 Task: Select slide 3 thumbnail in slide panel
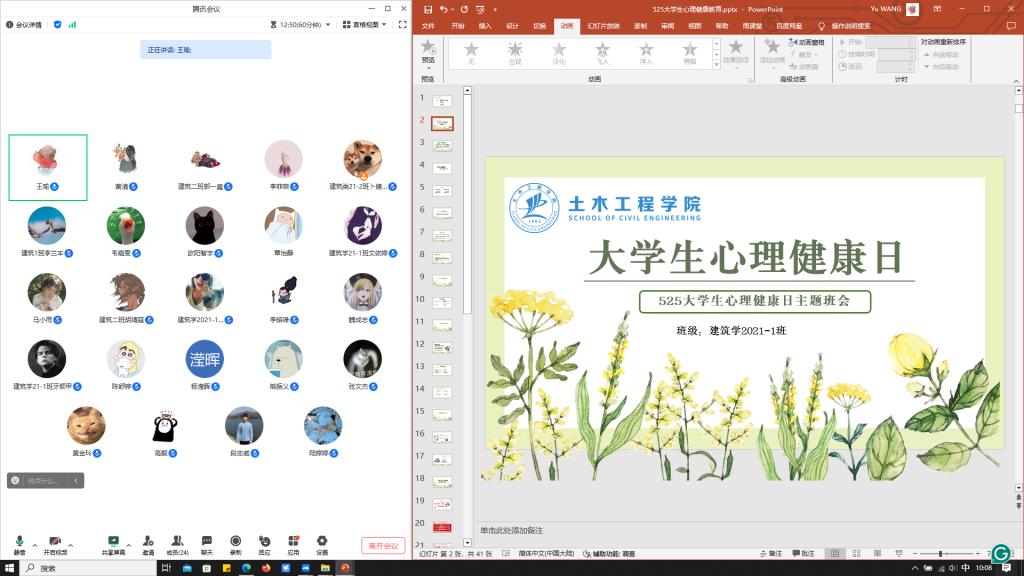coord(441,145)
